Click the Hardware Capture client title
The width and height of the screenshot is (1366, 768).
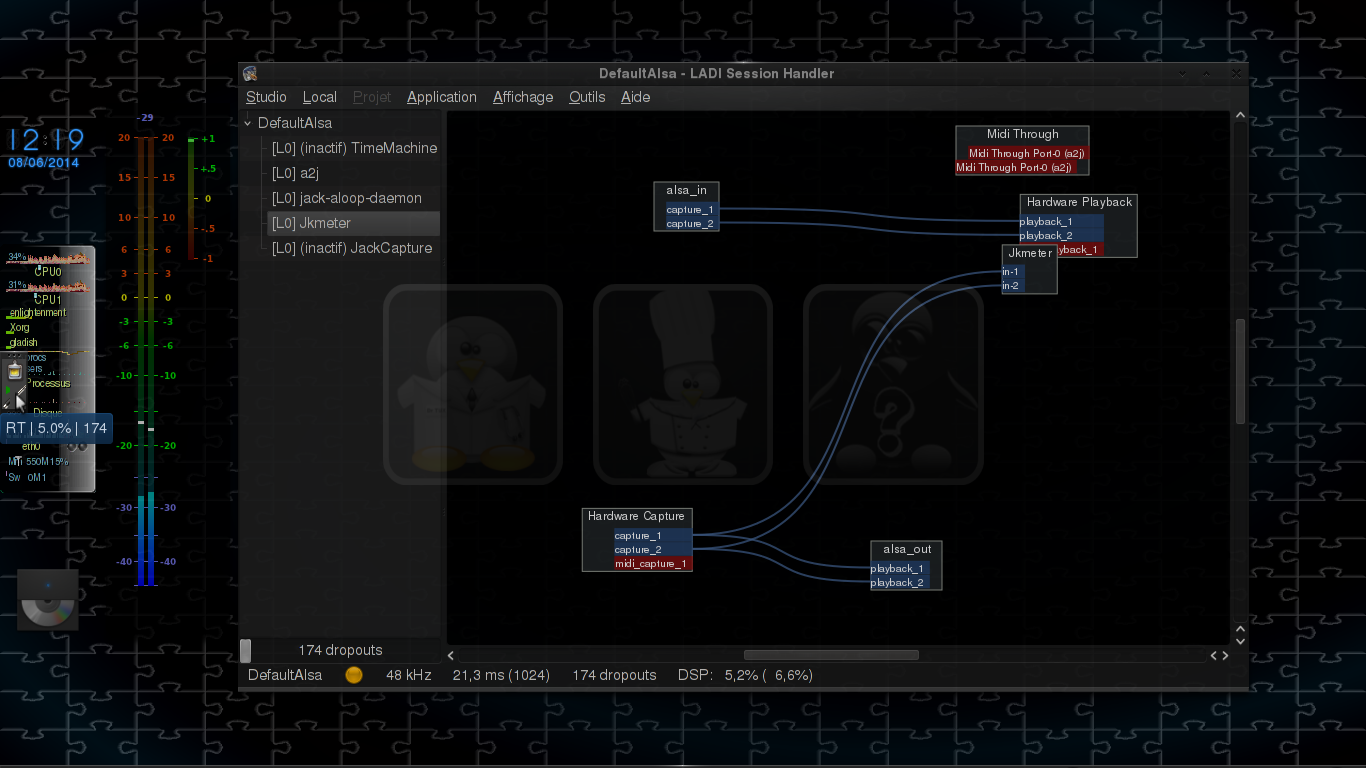[636, 516]
